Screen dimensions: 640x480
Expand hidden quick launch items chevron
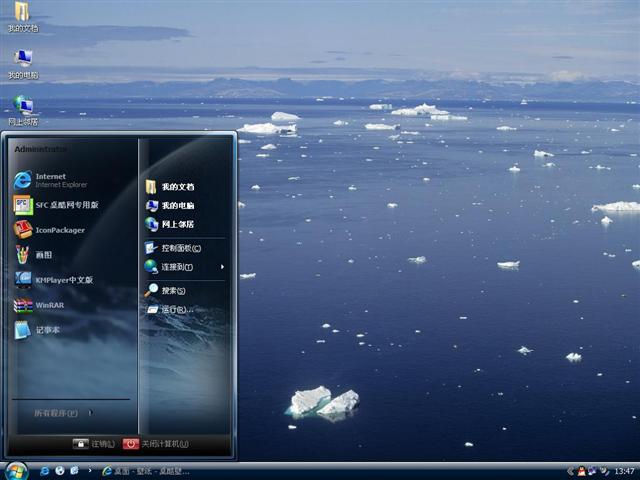[90, 471]
